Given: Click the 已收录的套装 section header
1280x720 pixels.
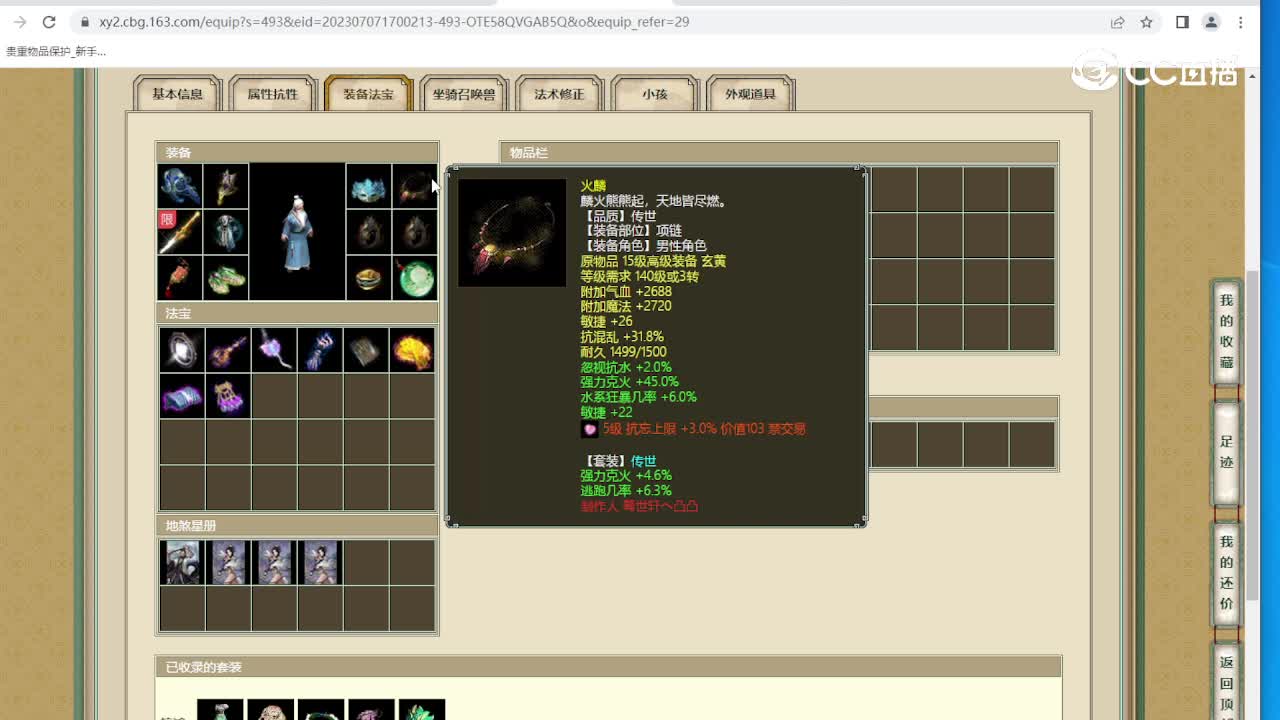Looking at the screenshot, I should (608, 667).
